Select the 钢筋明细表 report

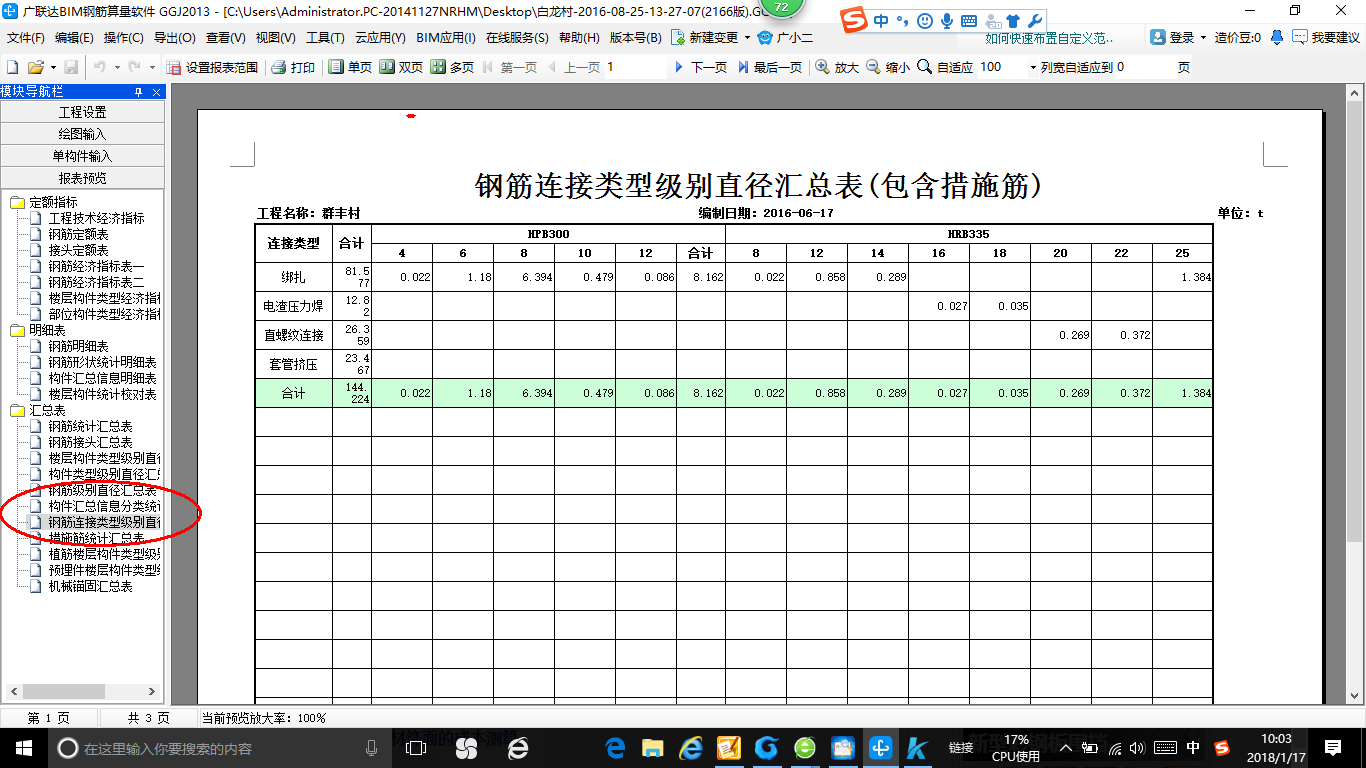tap(78, 347)
